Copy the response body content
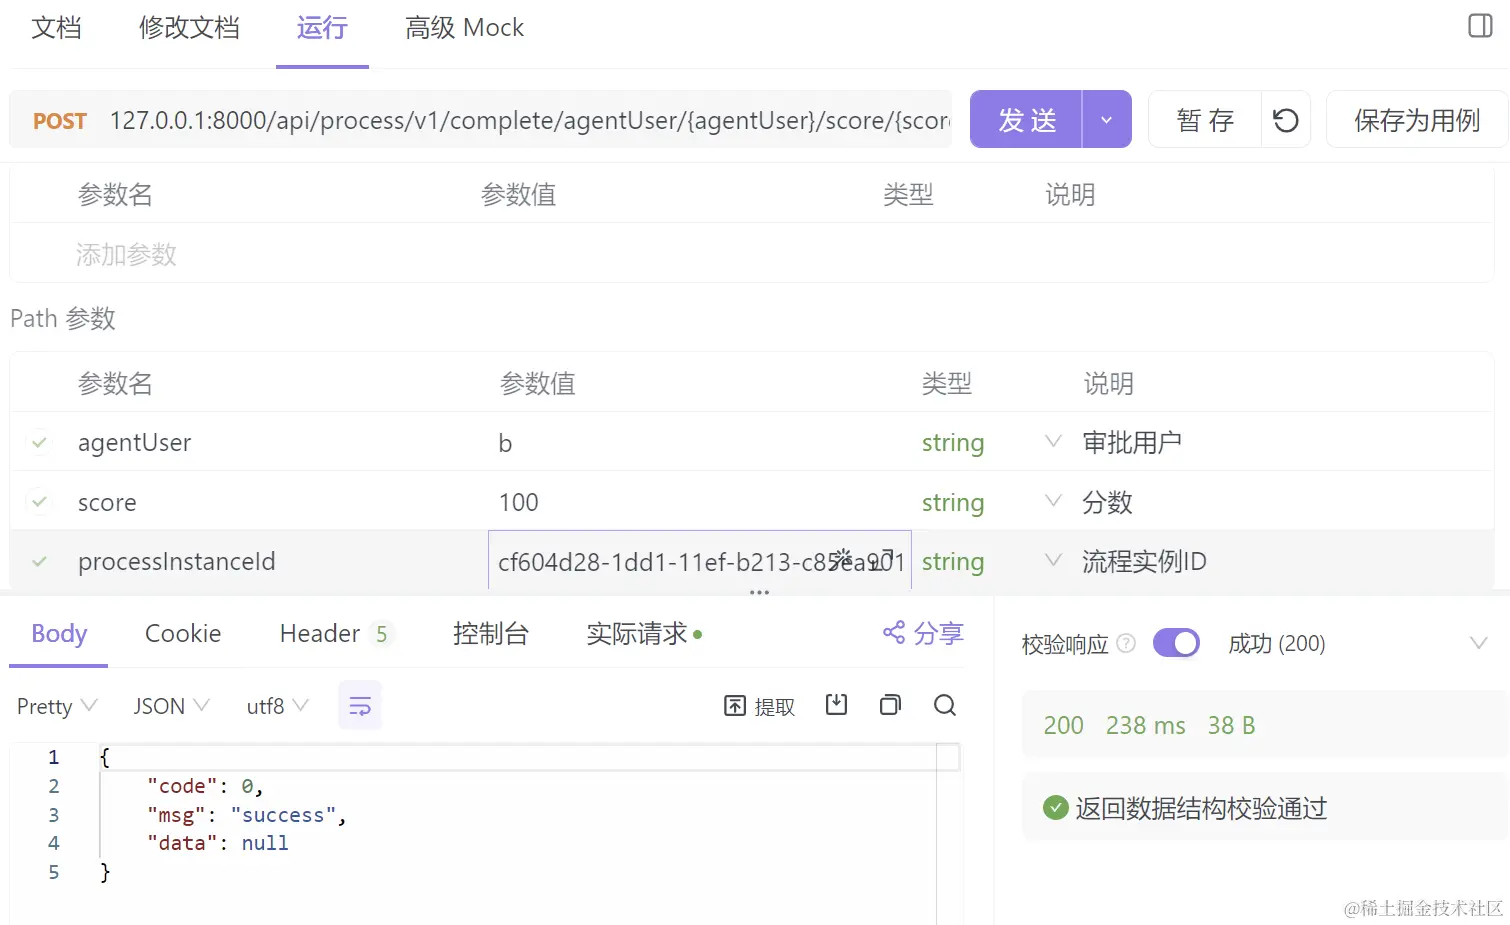The height and width of the screenshot is (925, 1510). [x=890, y=705]
